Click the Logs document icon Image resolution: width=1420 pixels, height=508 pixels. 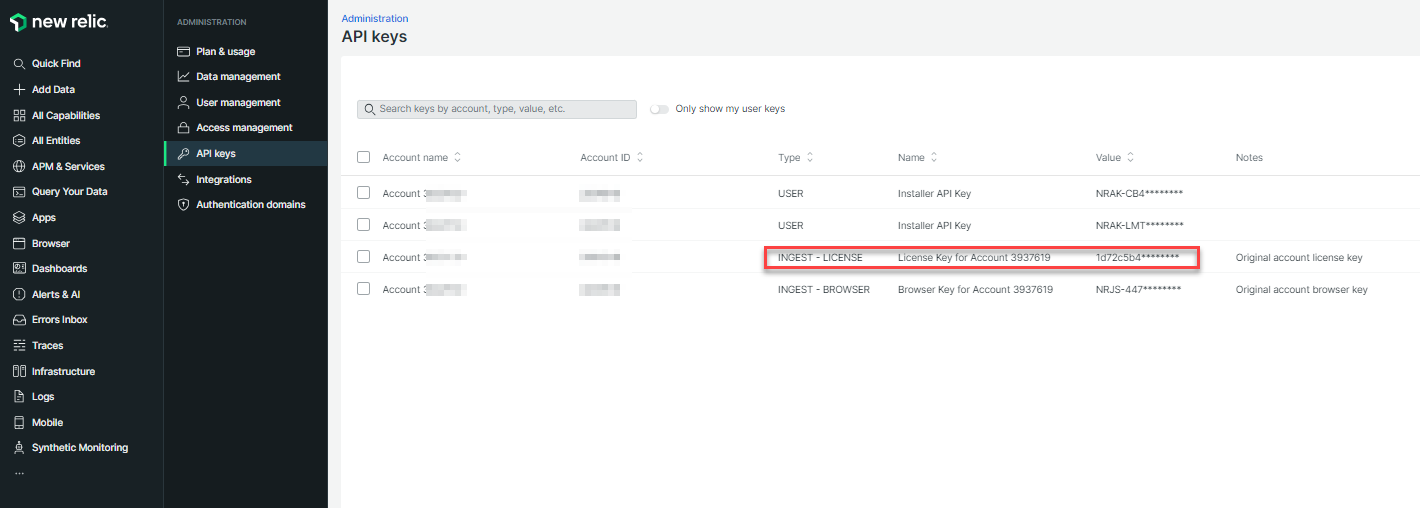[19, 397]
